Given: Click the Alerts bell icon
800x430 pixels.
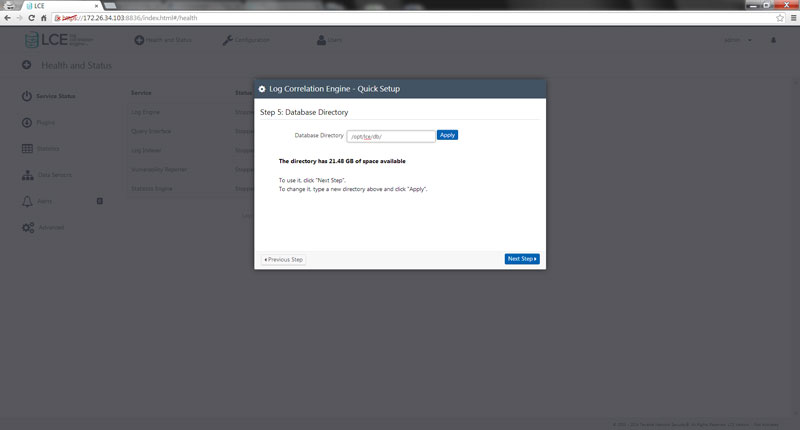Looking at the screenshot, I should [x=27, y=201].
